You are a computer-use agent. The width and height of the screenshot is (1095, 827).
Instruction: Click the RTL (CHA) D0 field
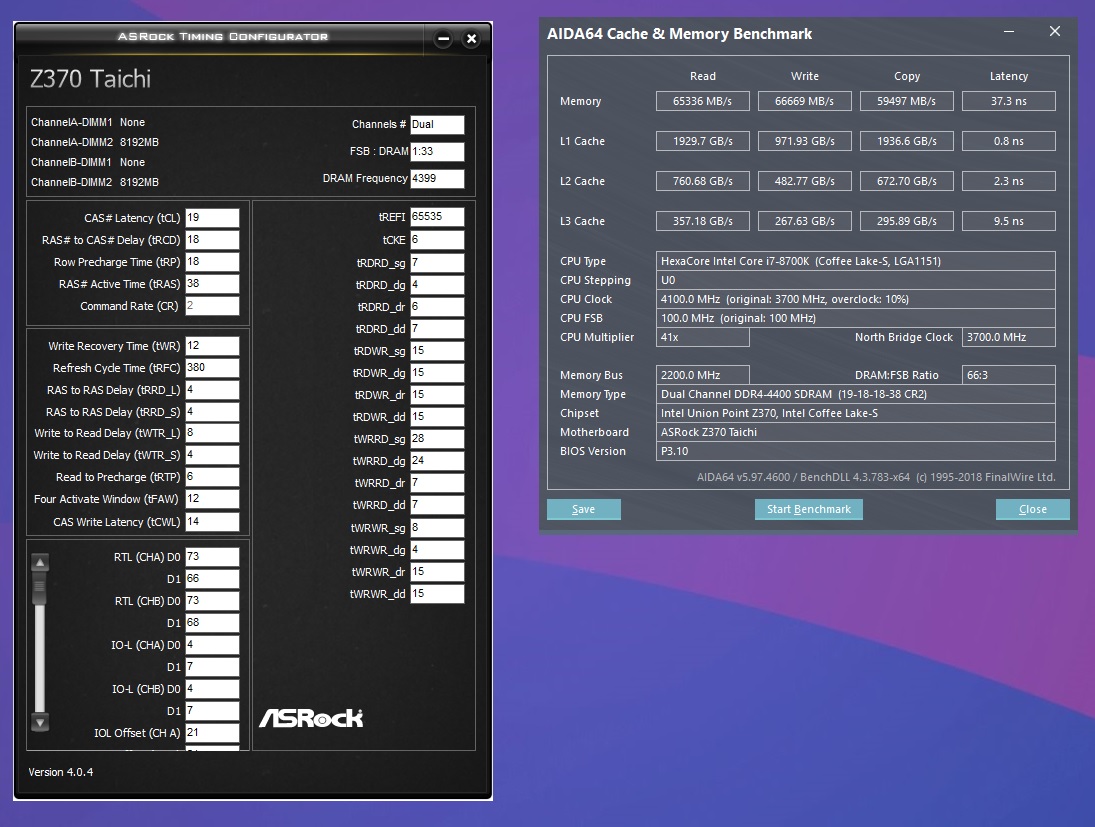[x=212, y=557]
